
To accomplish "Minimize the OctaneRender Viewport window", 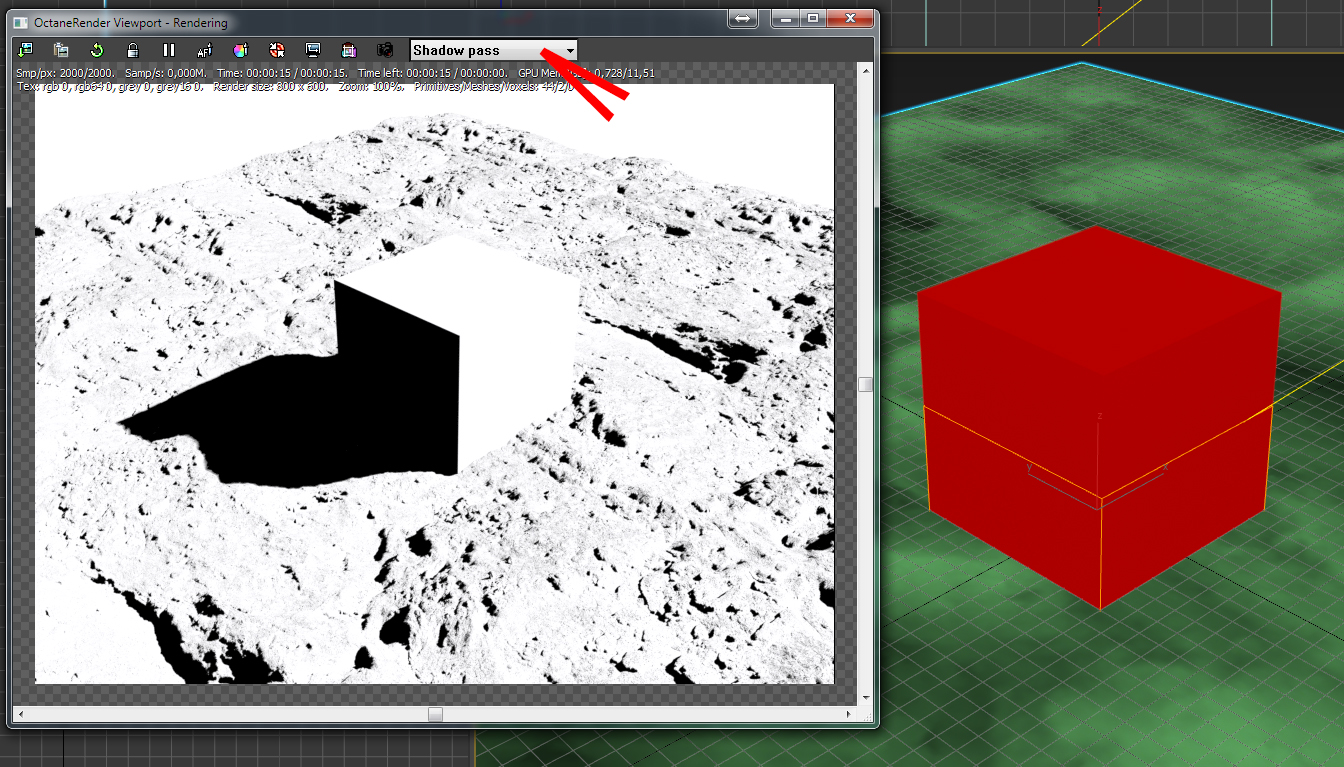I will click(x=787, y=18).
